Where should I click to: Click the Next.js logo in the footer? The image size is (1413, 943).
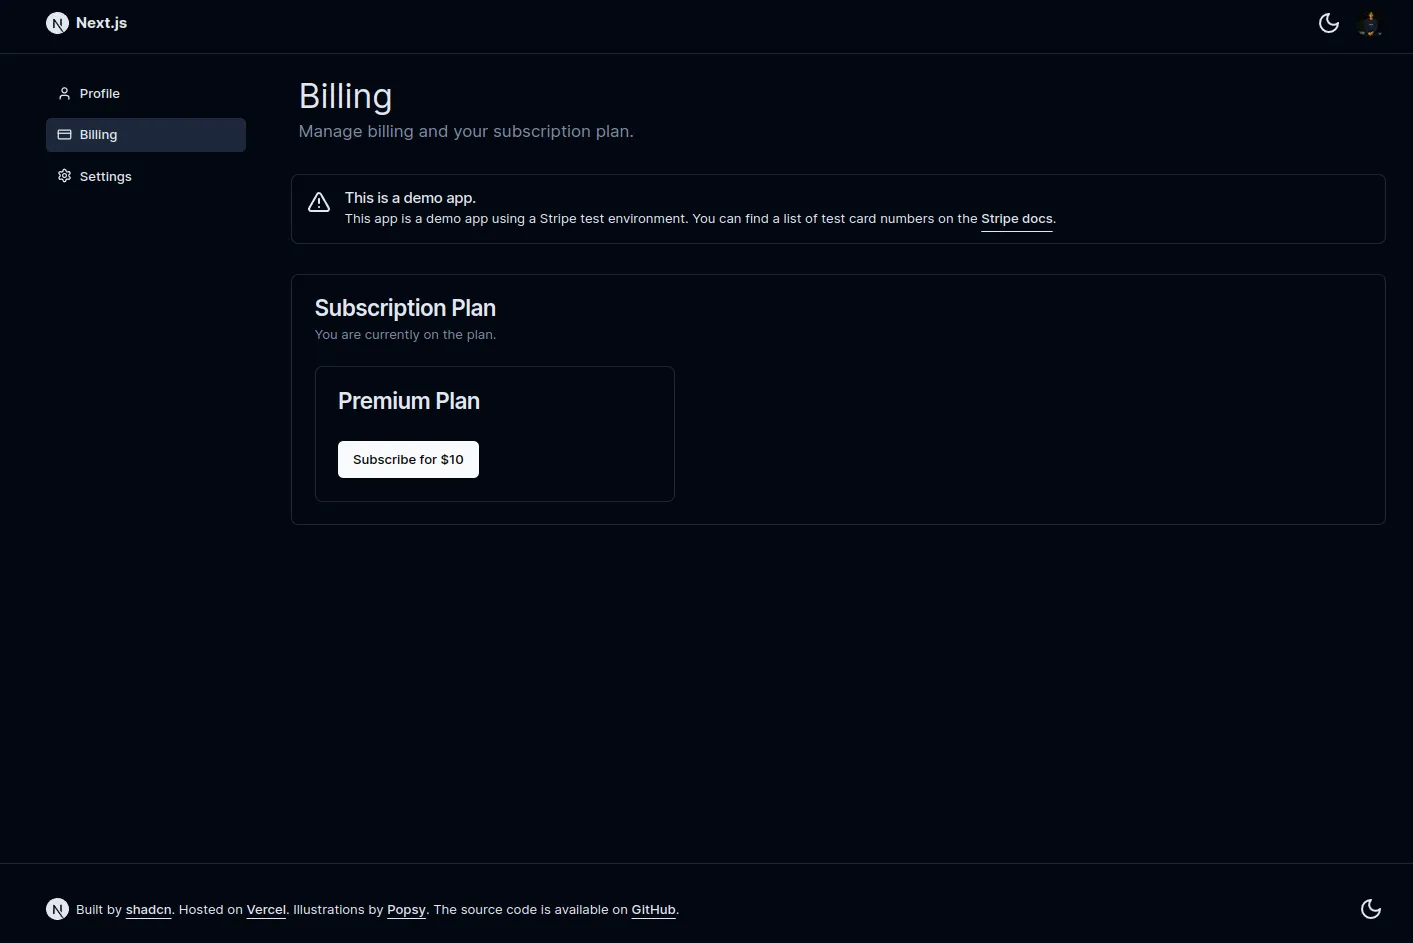(x=57, y=909)
